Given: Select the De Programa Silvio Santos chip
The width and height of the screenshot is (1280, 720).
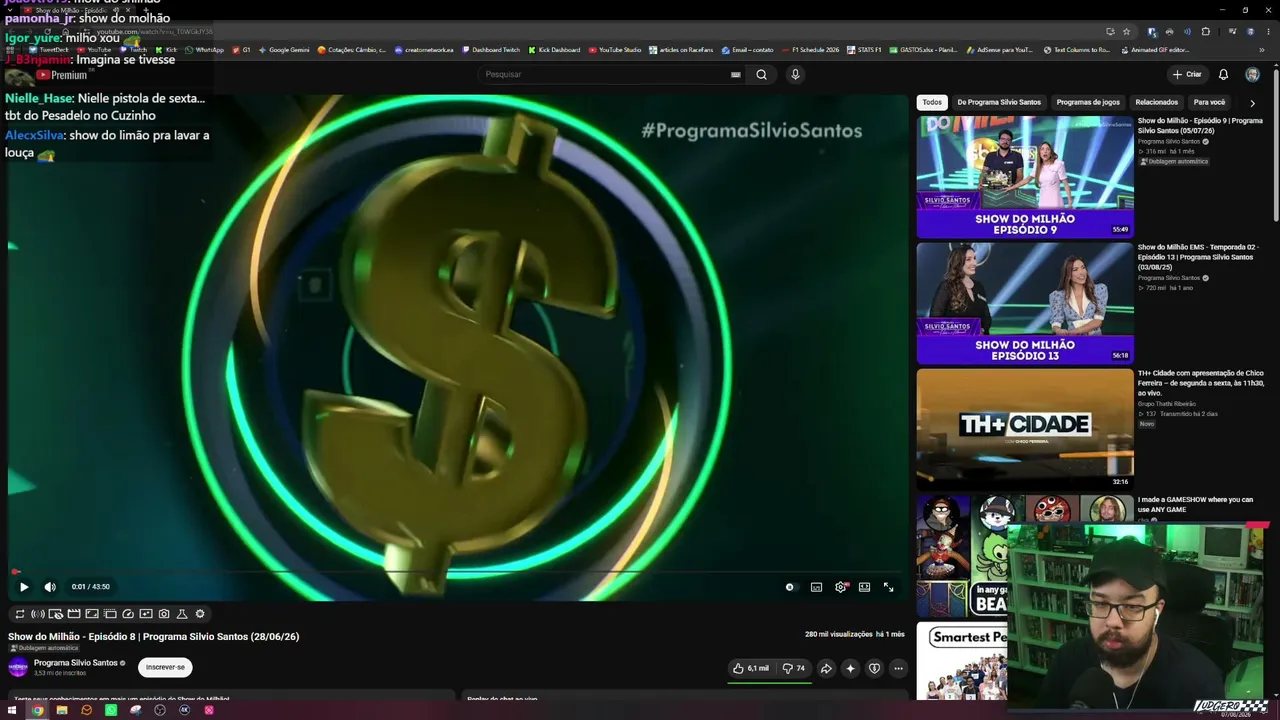Looking at the screenshot, I should (x=999, y=102).
